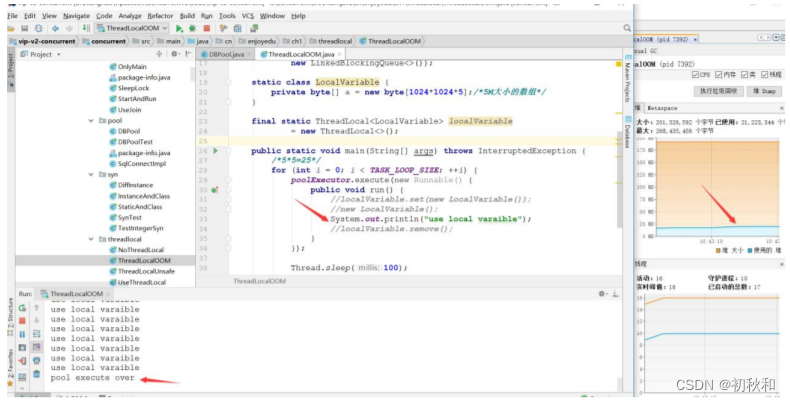Print console output with printer icon
This screenshot has height=401, width=790.
[x=37, y=361]
